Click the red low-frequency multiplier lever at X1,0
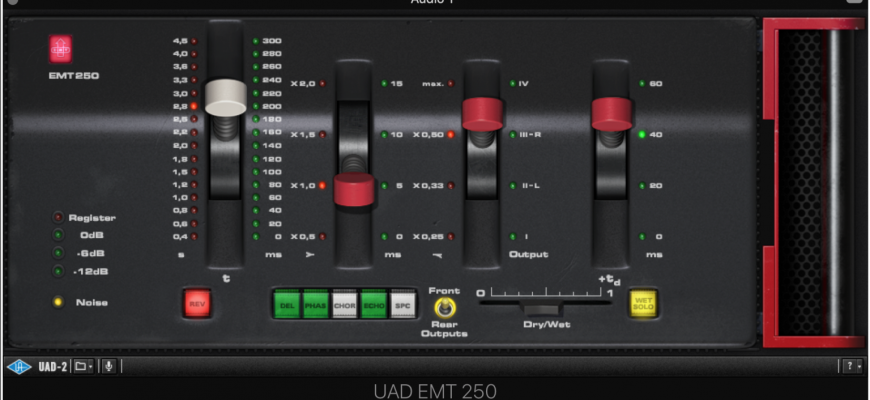This screenshot has width=870, height=400. pos(353,188)
